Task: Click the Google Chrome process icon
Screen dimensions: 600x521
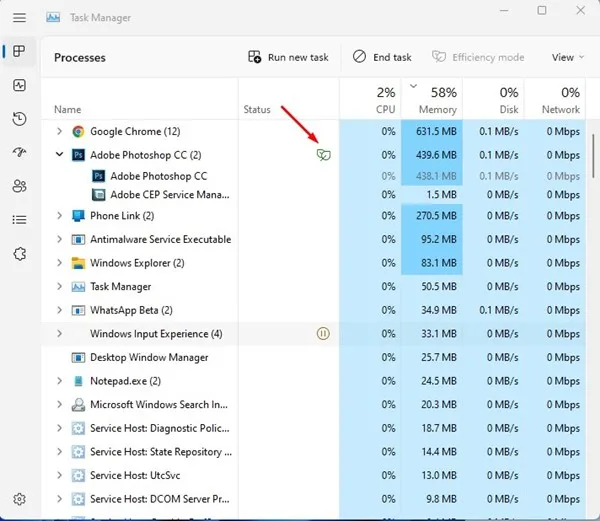Action: point(78,132)
